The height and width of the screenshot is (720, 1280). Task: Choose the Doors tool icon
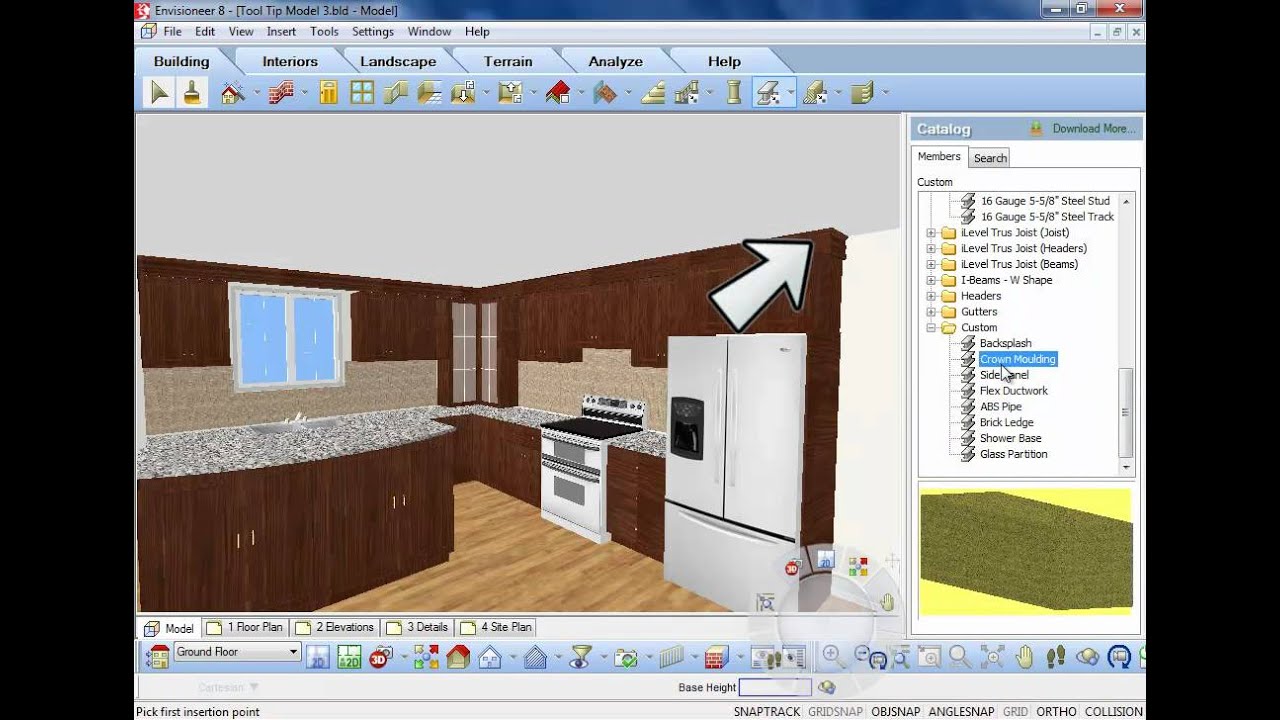tap(328, 93)
